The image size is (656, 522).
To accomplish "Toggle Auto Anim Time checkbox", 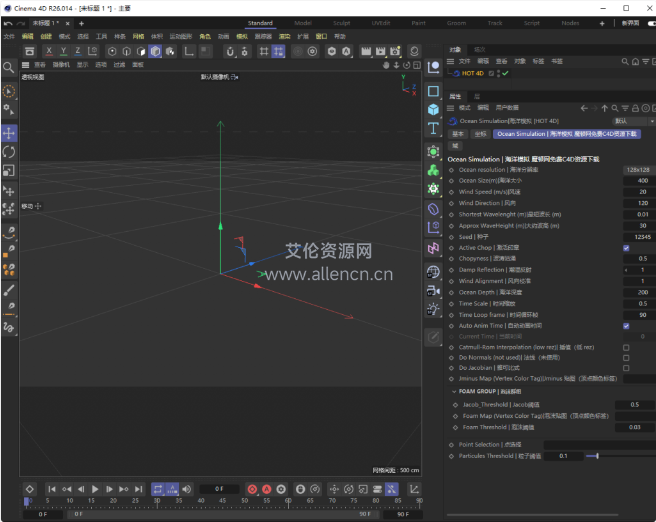I will (x=626, y=326).
